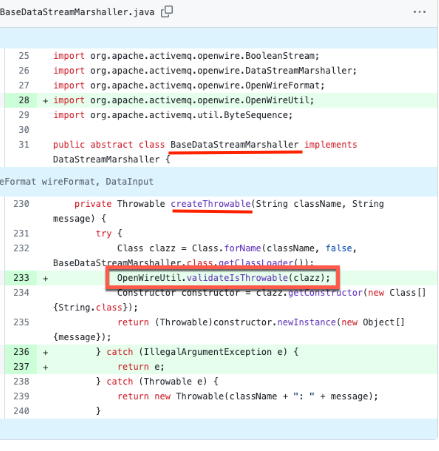Click the plus marker on line 233
The image size is (439, 451).
[45, 278]
